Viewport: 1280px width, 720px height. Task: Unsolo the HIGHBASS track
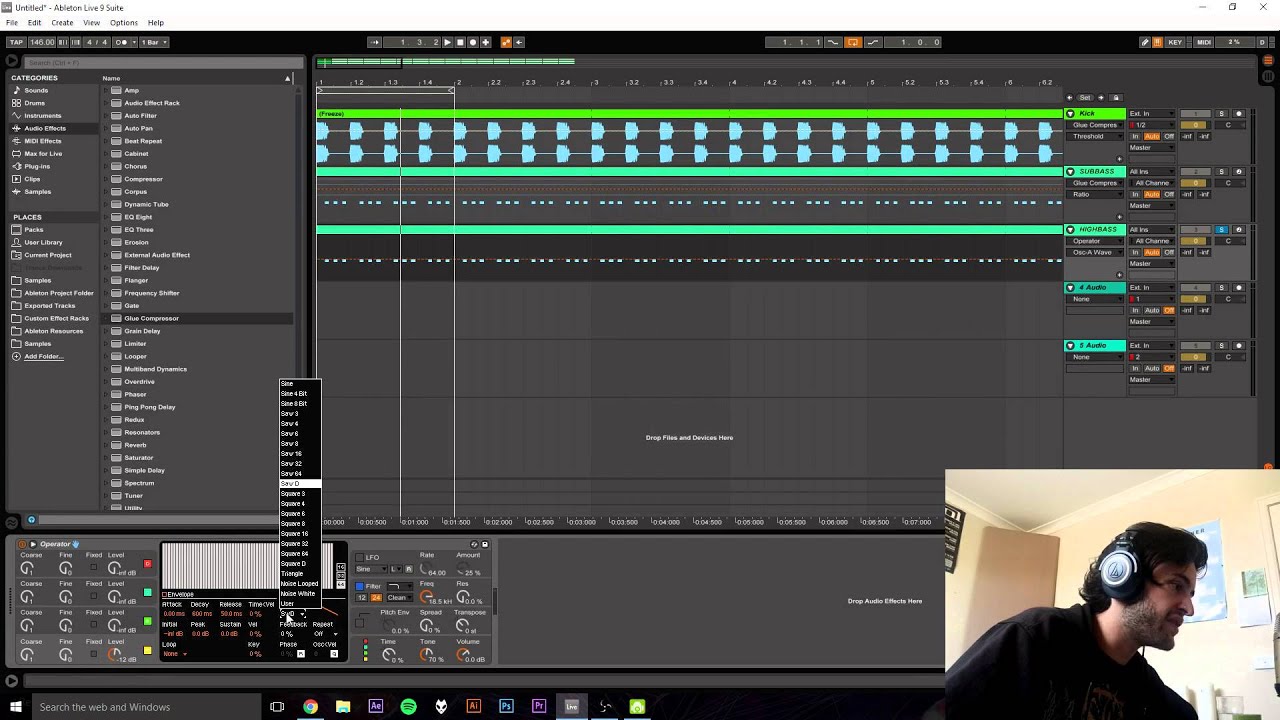(1221, 230)
